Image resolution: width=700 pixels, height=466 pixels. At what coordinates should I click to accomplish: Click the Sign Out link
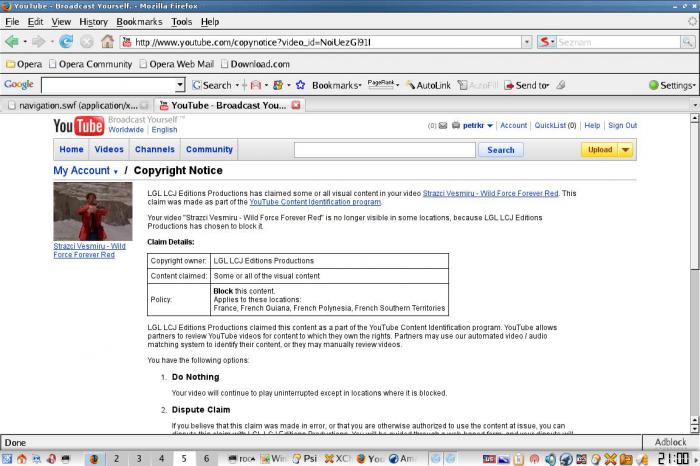coord(622,126)
